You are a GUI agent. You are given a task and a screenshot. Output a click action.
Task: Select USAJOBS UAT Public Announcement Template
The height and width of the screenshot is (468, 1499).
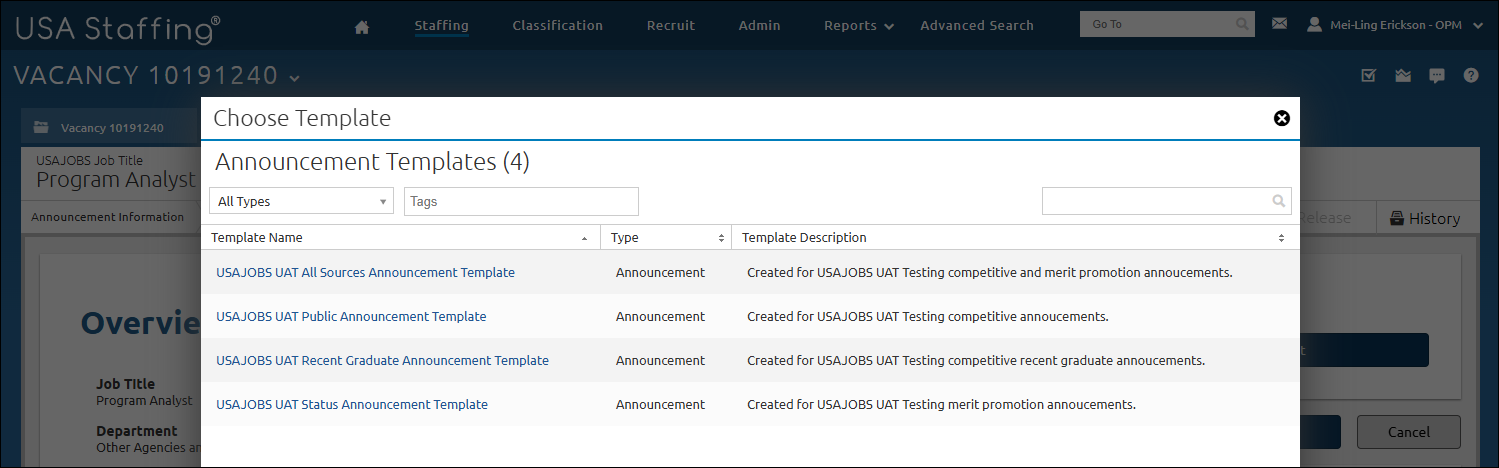[351, 316]
